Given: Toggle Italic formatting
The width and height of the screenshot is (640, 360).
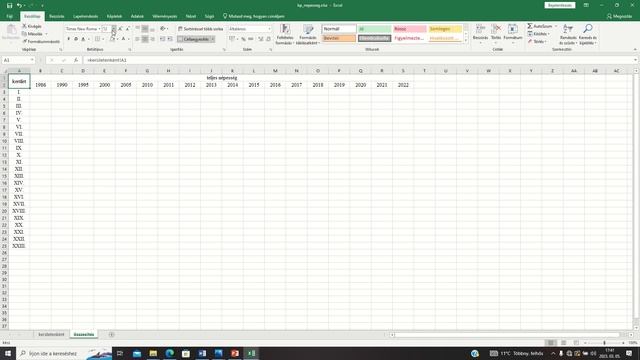Looking at the screenshot, I should click(76, 39).
